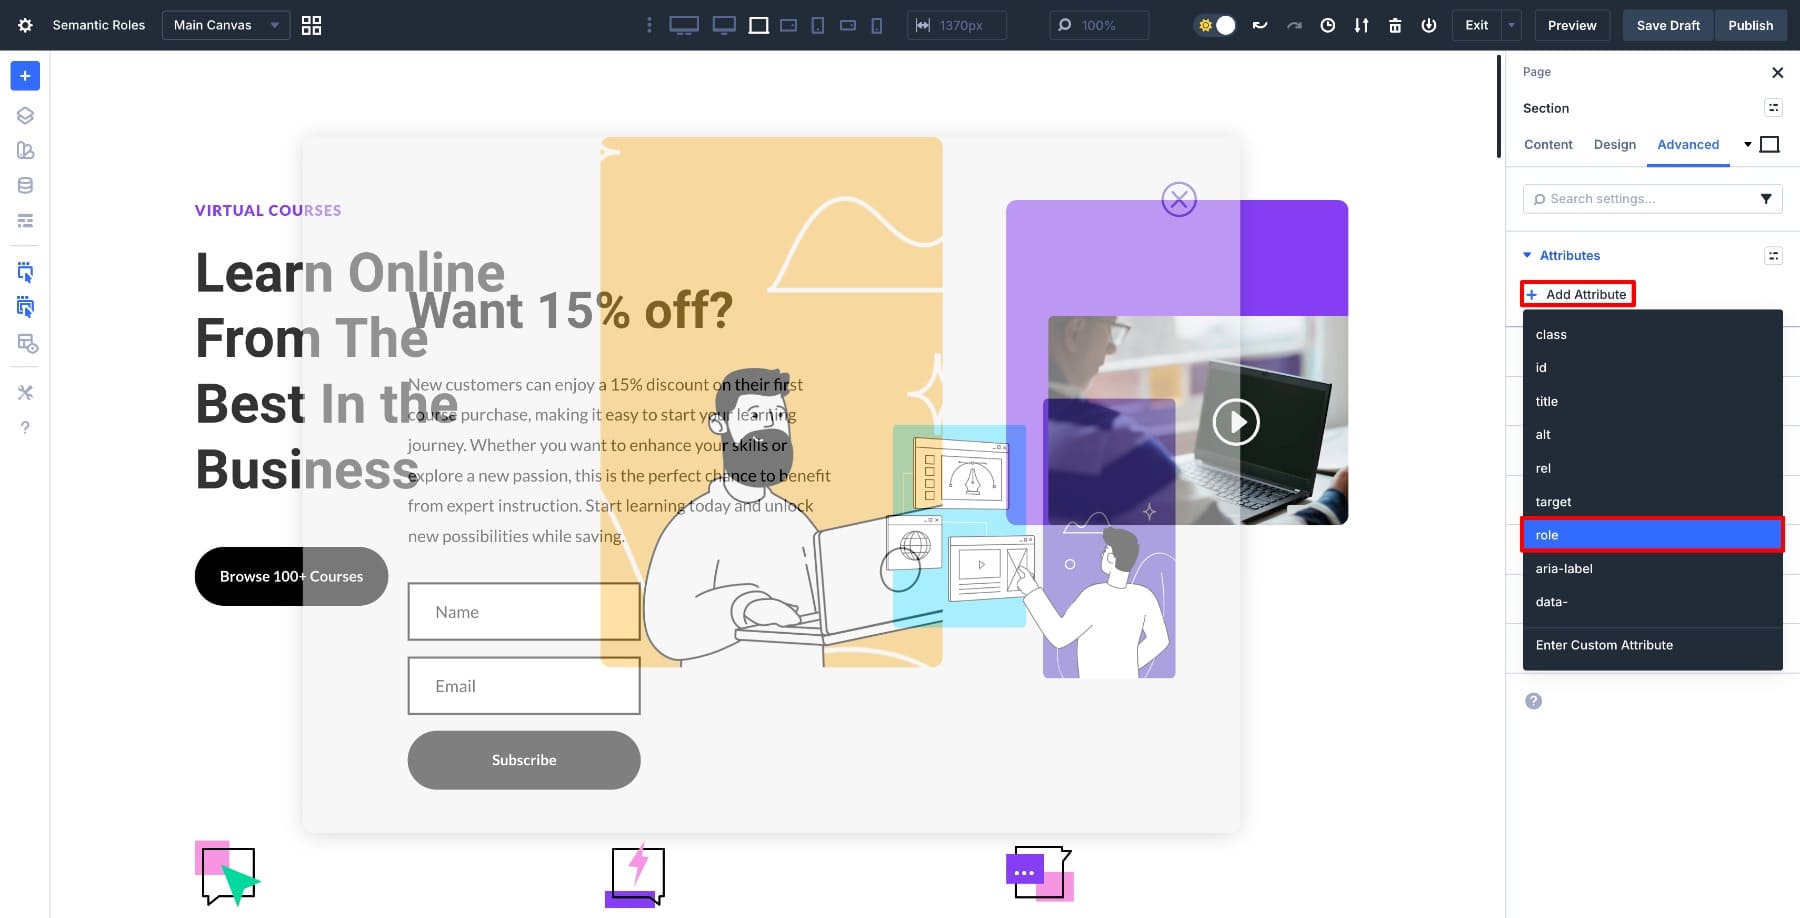Open the Layers panel icon
This screenshot has height=918, width=1800.
(x=25, y=115)
